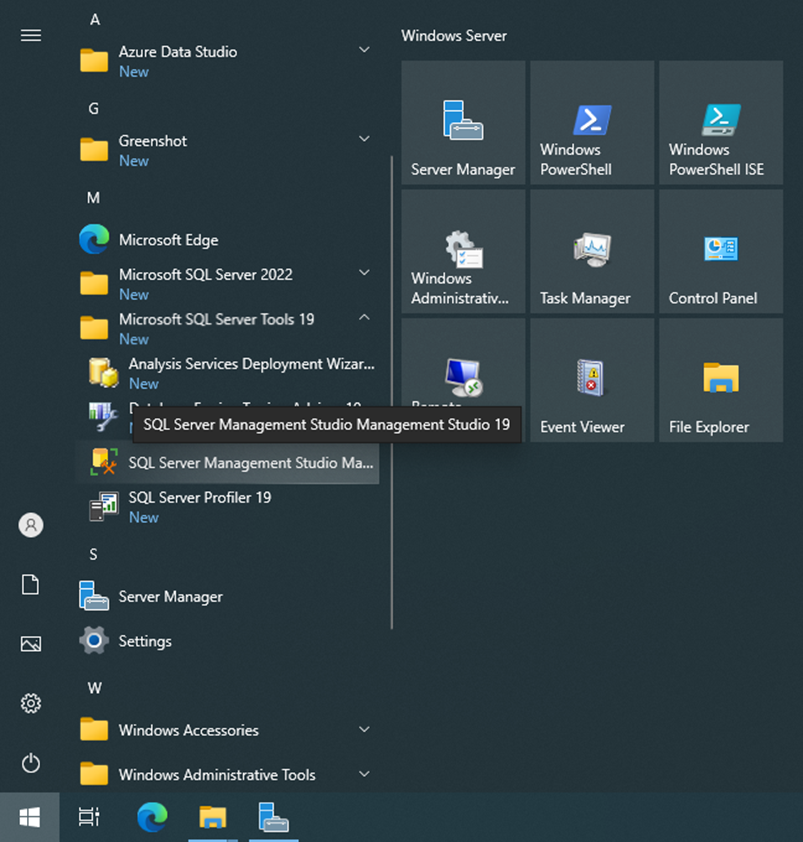
Task: Jump to letter M in the app list
Action: tap(93, 198)
